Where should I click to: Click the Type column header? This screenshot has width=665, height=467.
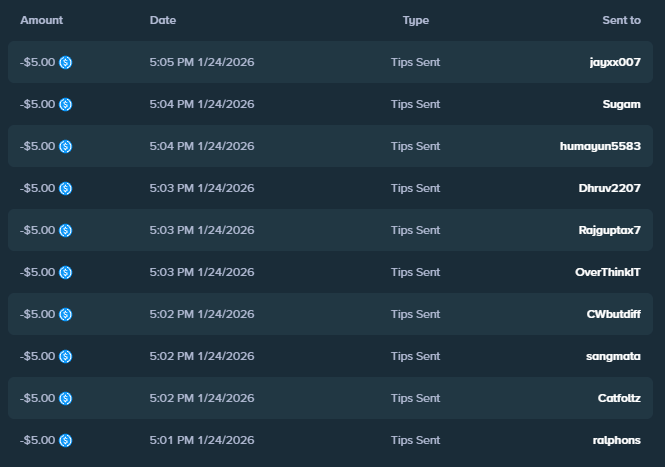click(x=416, y=20)
